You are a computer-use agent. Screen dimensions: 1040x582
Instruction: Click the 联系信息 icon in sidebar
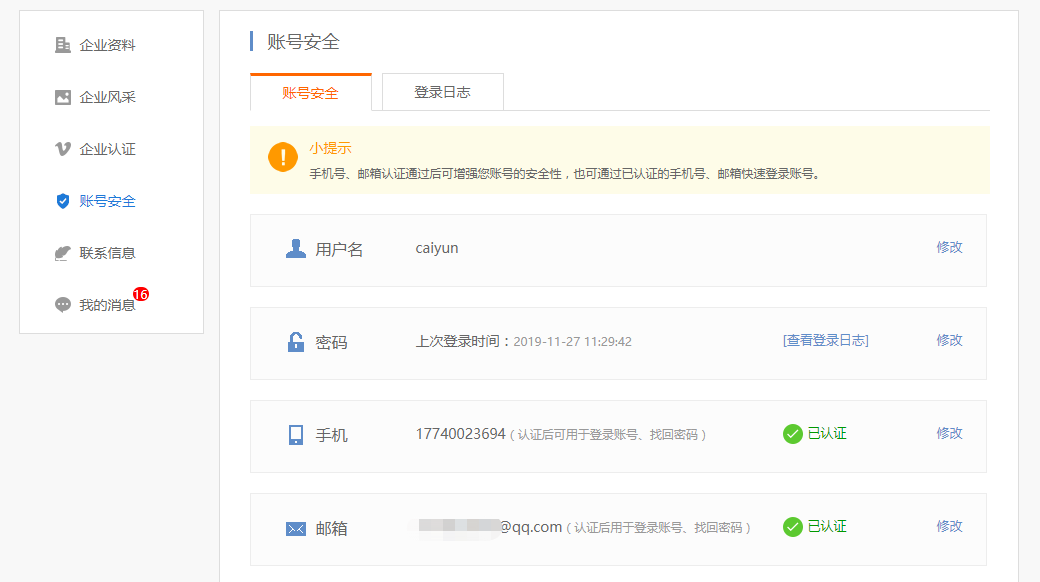(x=63, y=253)
